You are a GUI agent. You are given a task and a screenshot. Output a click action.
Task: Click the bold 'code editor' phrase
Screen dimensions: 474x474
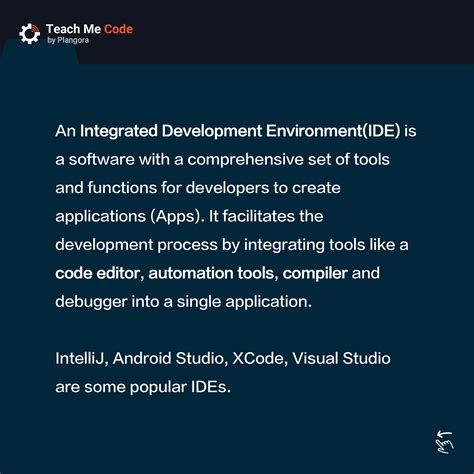pyautogui.click(x=98, y=273)
